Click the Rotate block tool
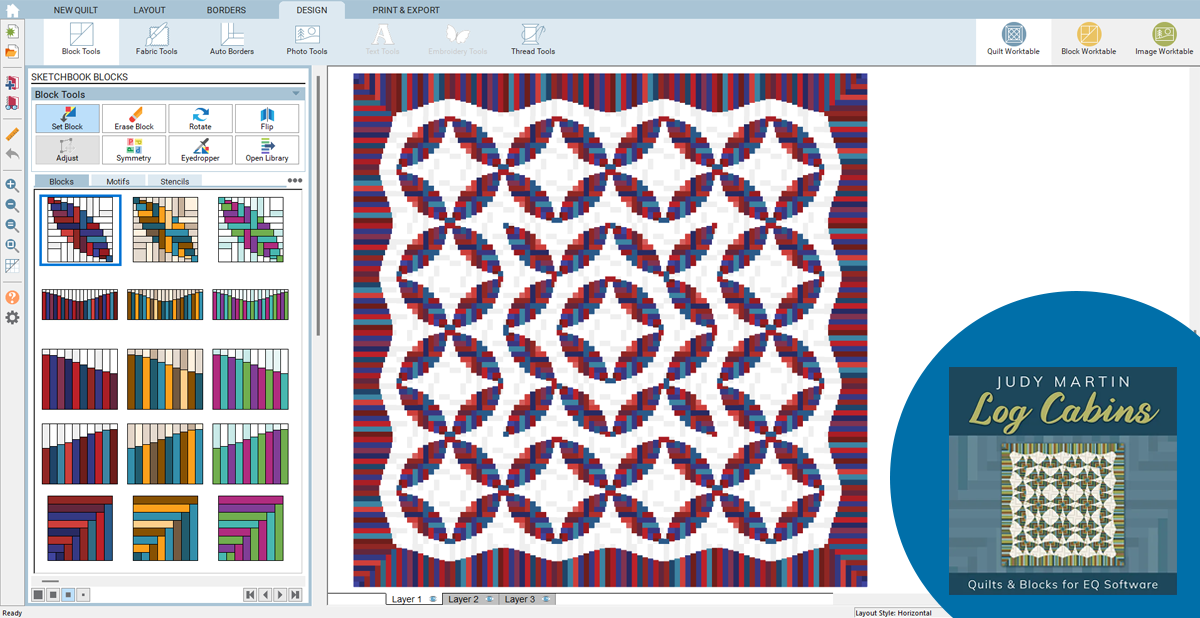The height and width of the screenshot is (618, 1200). 200,119
